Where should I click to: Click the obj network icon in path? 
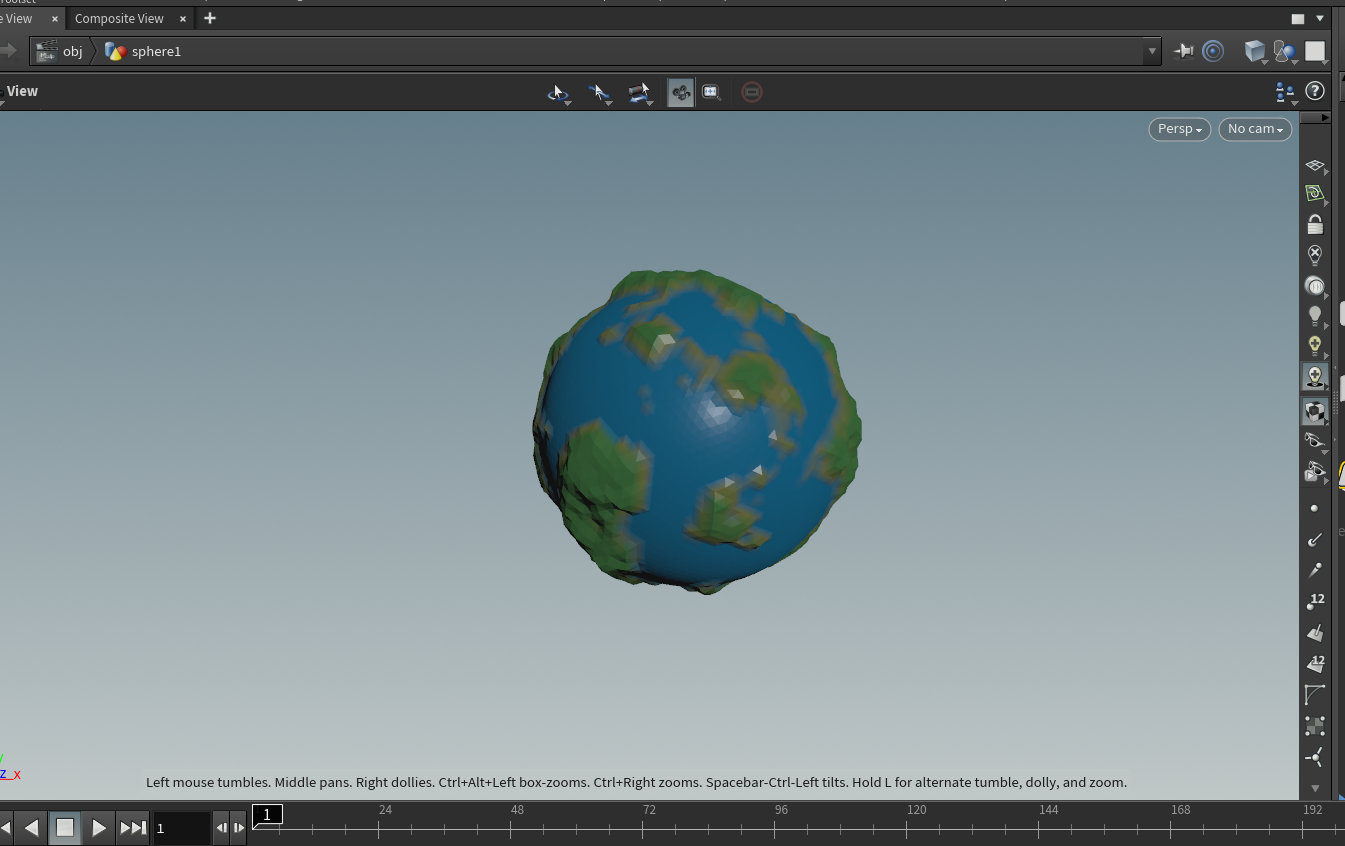click(x=46, y=51)
